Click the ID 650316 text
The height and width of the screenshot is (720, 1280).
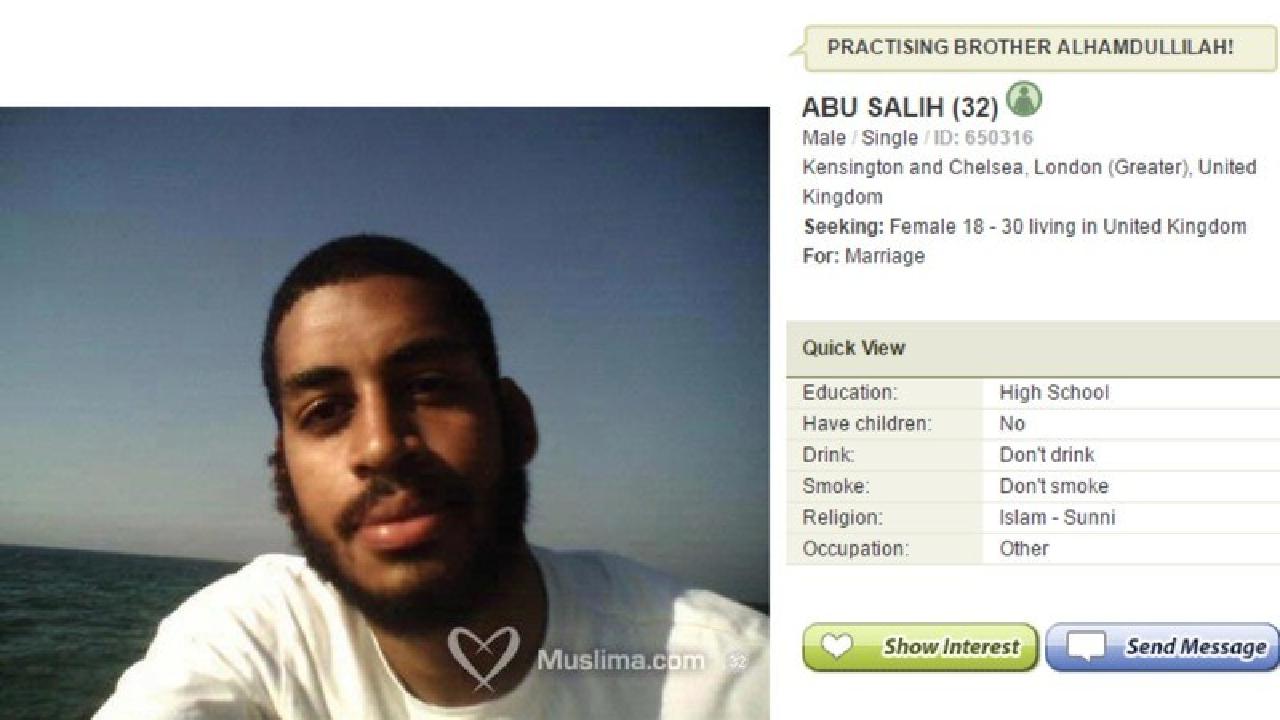983,138
